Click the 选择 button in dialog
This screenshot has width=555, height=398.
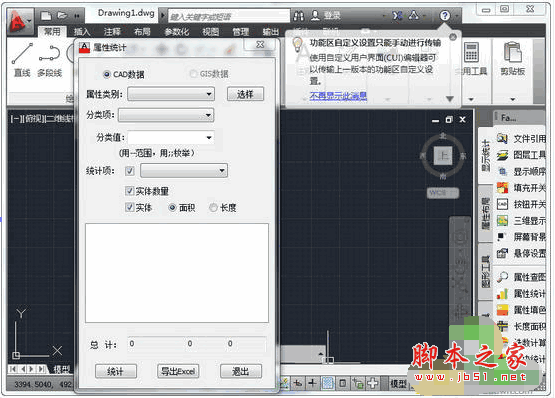click(245, 94)
